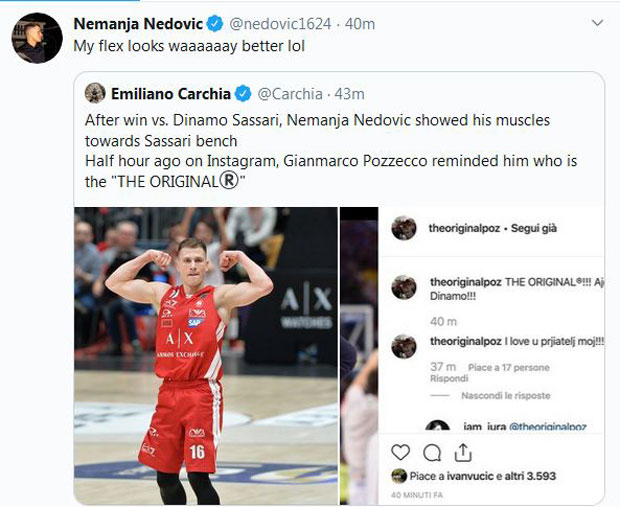Open Emiliano Carchia's small profile avatar

point(95,93)
